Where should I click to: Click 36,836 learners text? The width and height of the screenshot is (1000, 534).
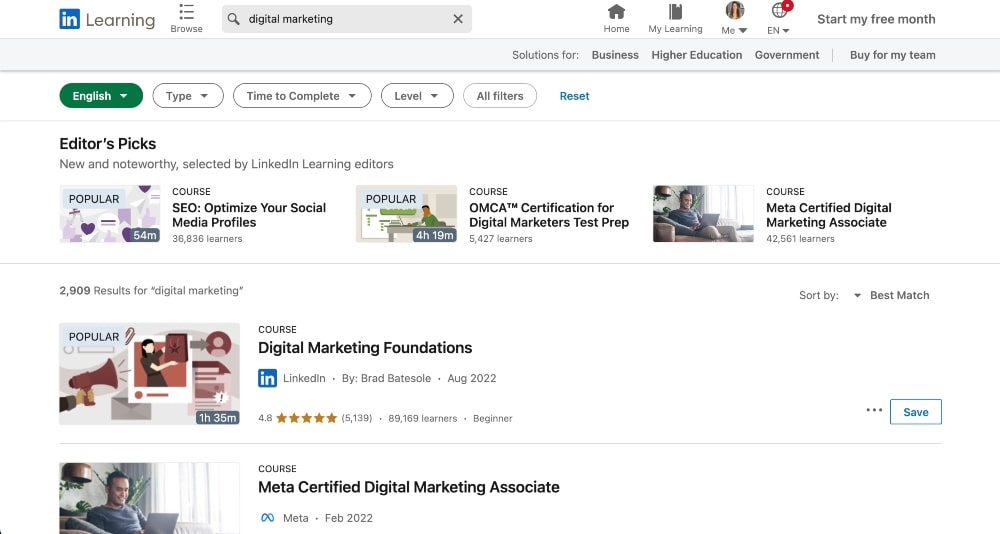pyautogui.click(x=207, y=239)
